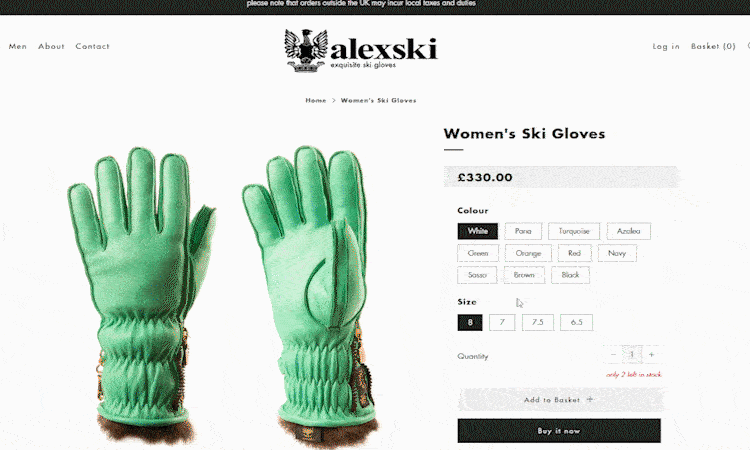Choose the Black colour option

pyautogui.click(x=570, y=275)
